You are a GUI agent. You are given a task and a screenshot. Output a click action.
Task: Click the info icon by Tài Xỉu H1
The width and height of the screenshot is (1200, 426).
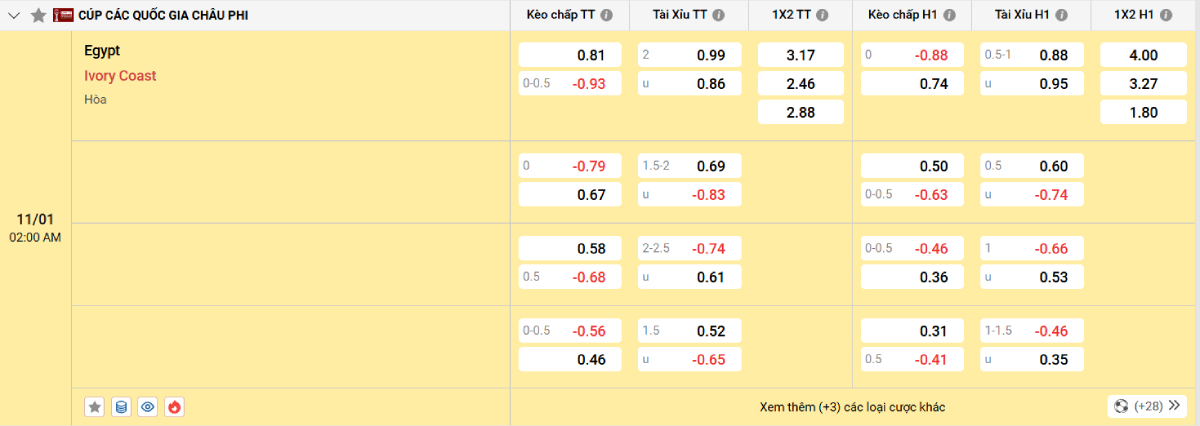(1061, 15)
